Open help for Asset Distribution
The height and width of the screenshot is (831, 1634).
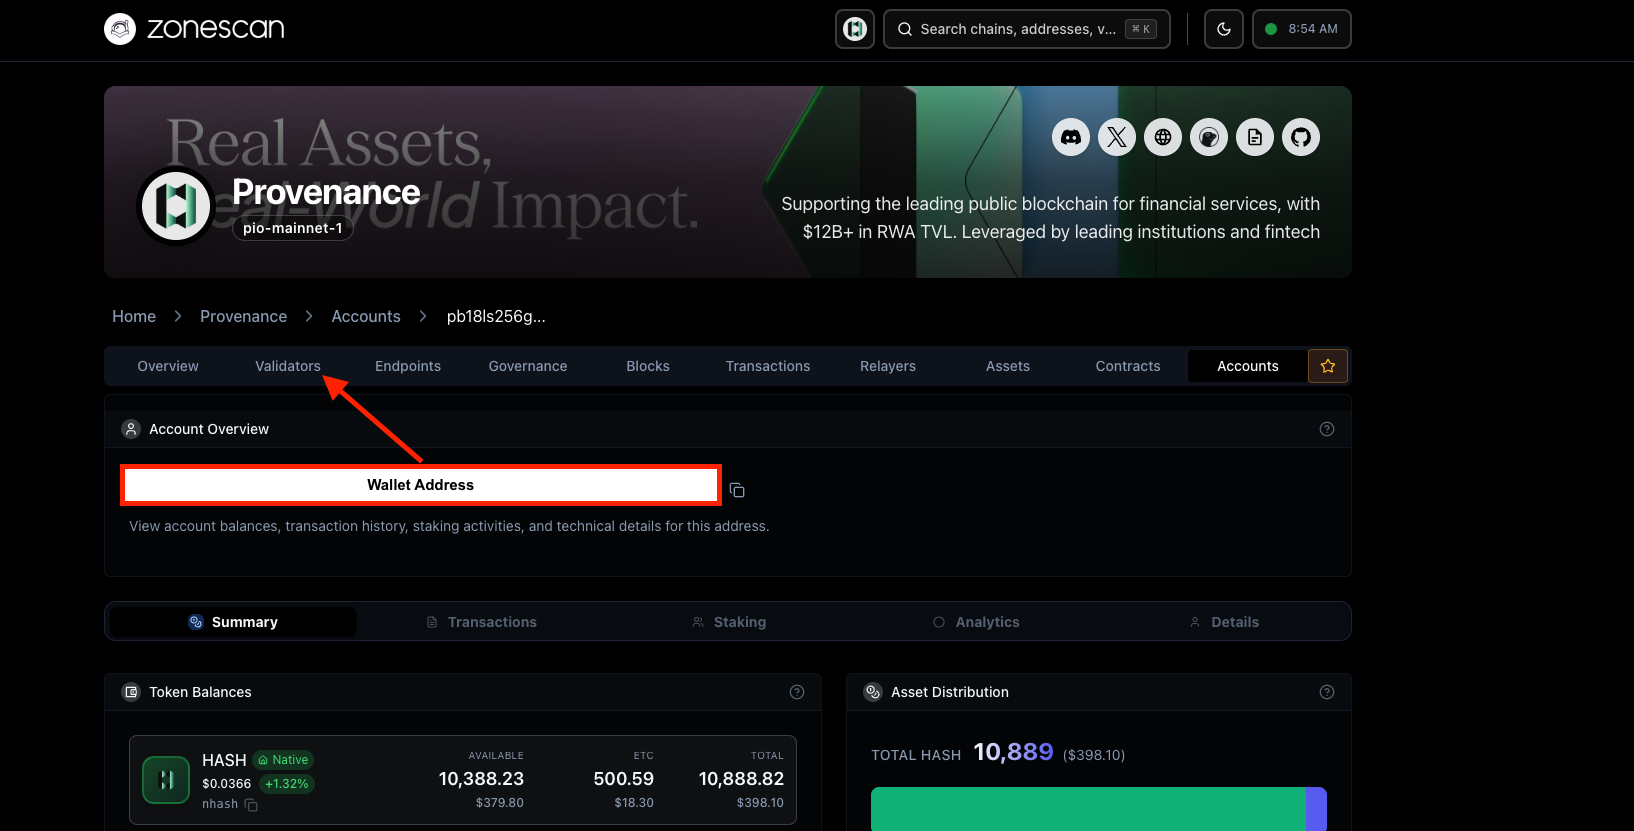click(1327, 692)
